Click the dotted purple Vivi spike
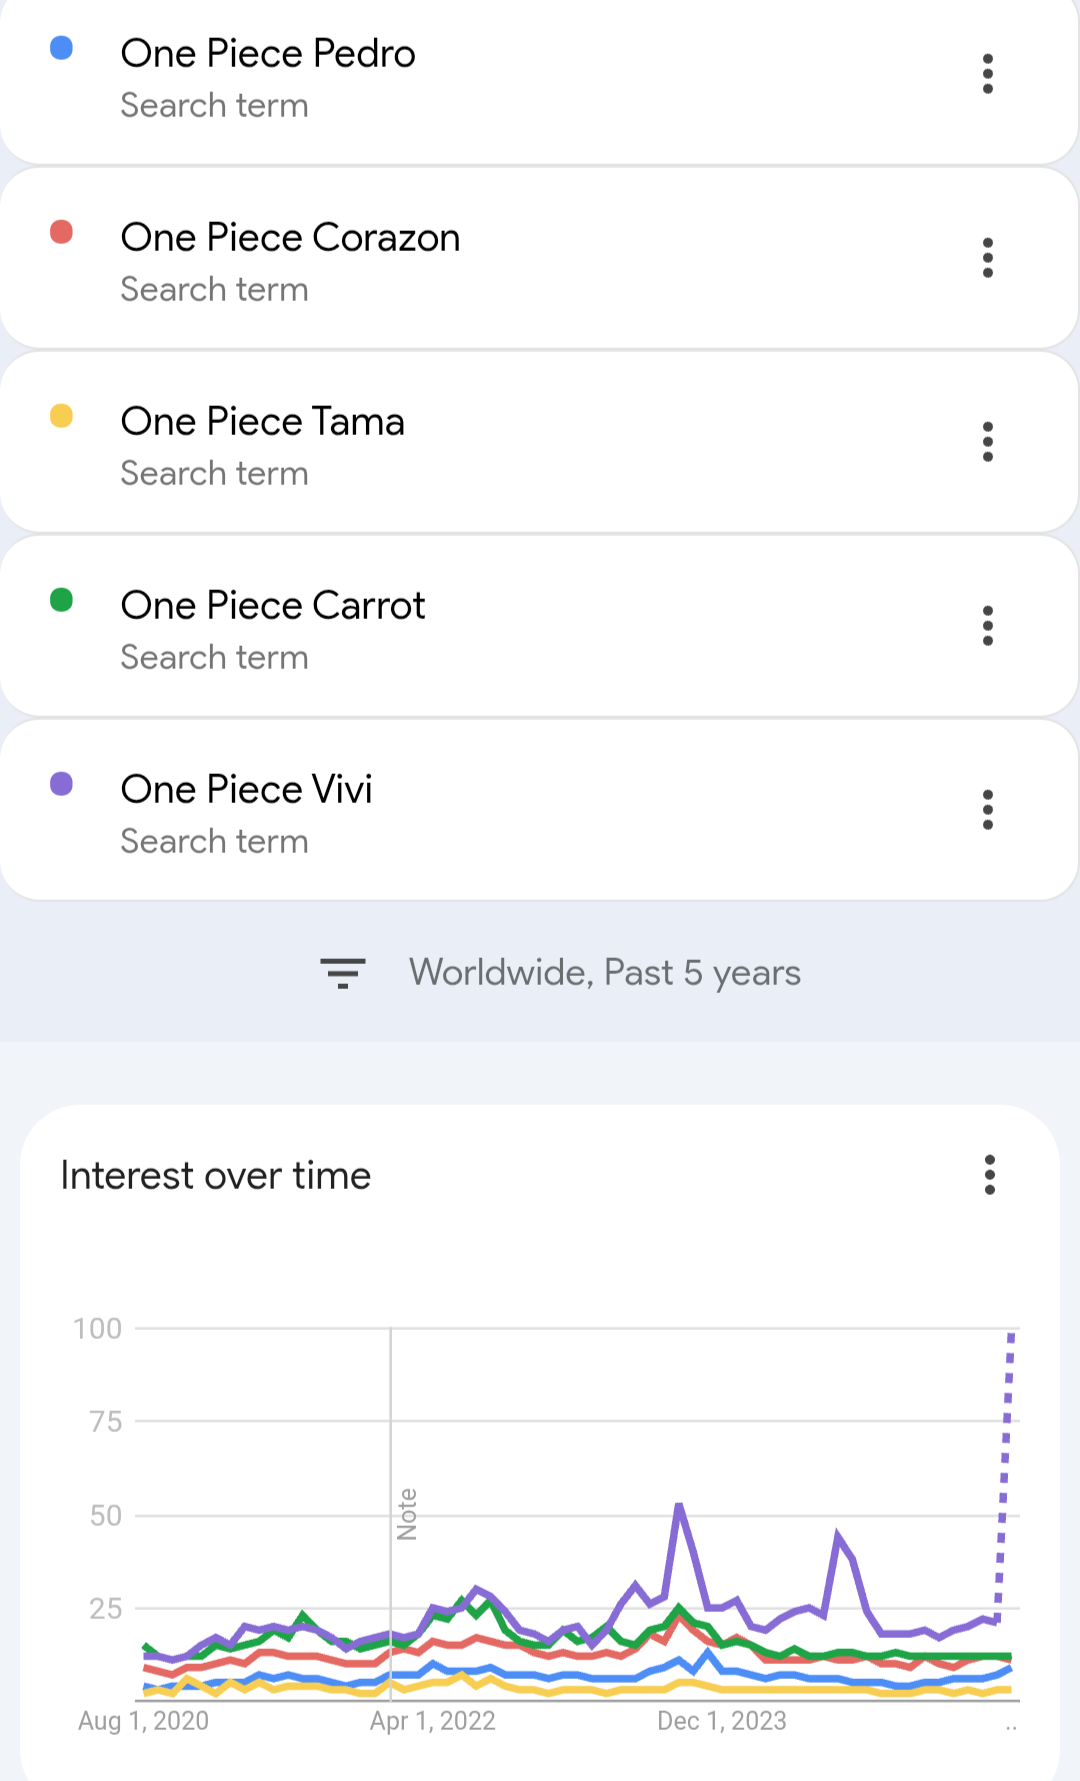 tap(1005, 1470)
